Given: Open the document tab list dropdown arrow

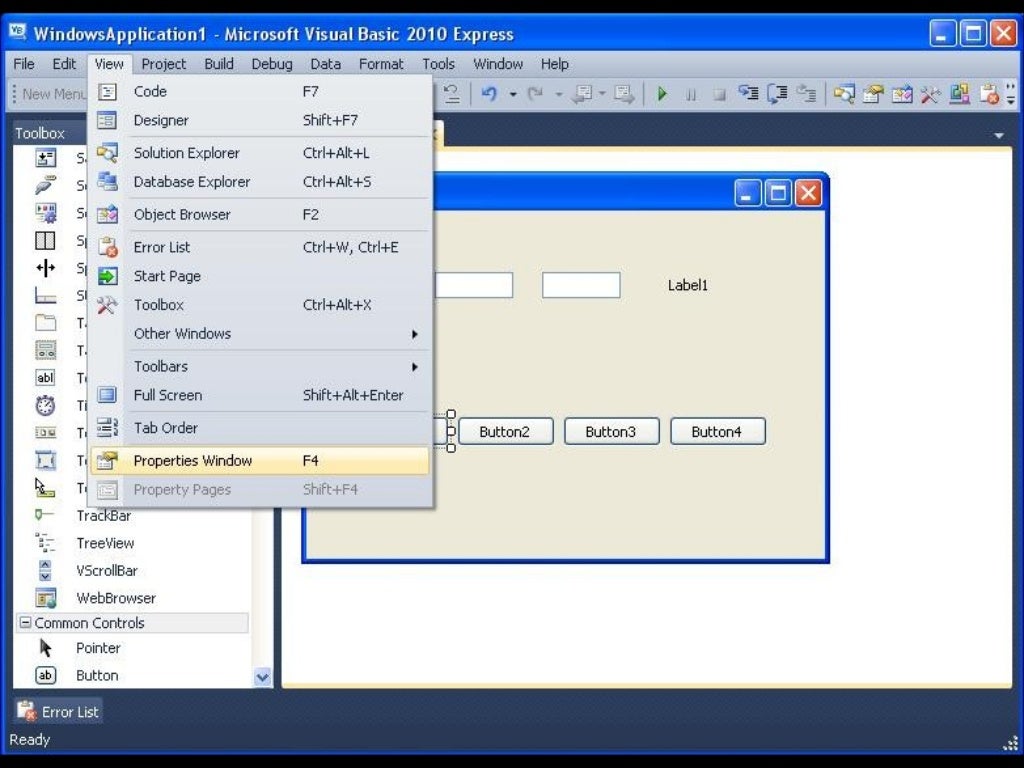Looking at the screenshot, I should [999, 136].
